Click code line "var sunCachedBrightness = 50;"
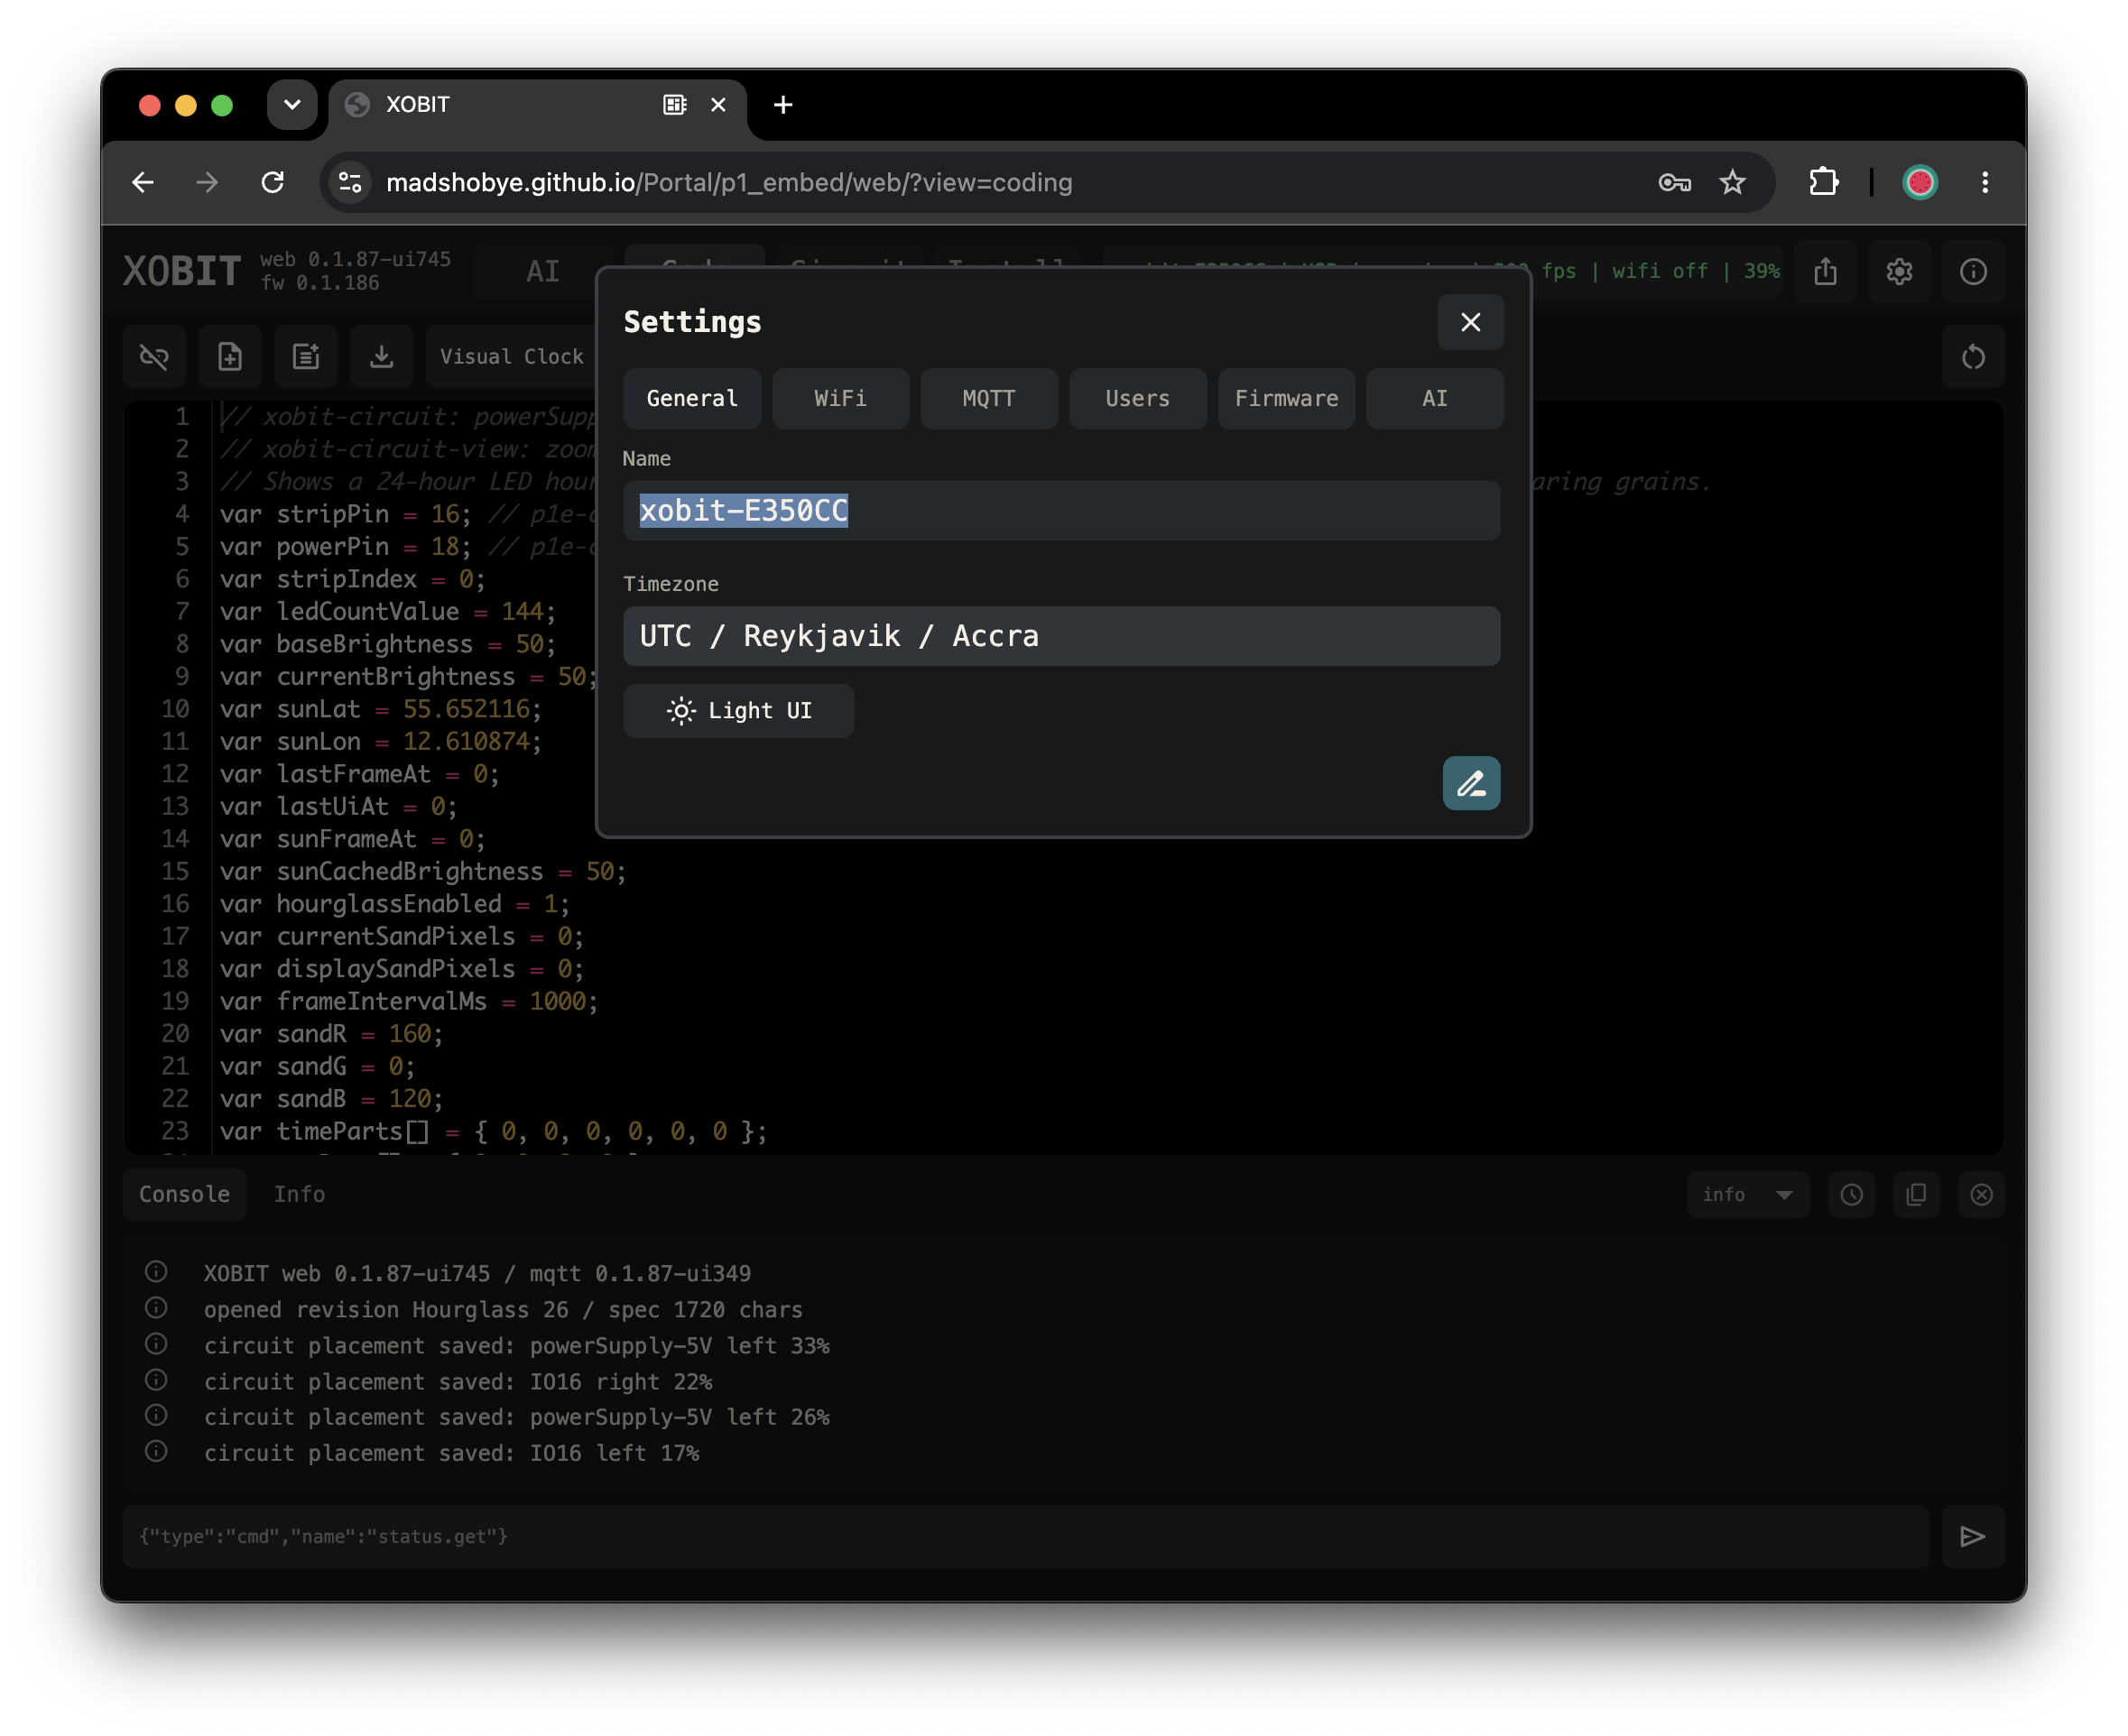Screen dimensions: 2128x1736 tap(422, 871)
